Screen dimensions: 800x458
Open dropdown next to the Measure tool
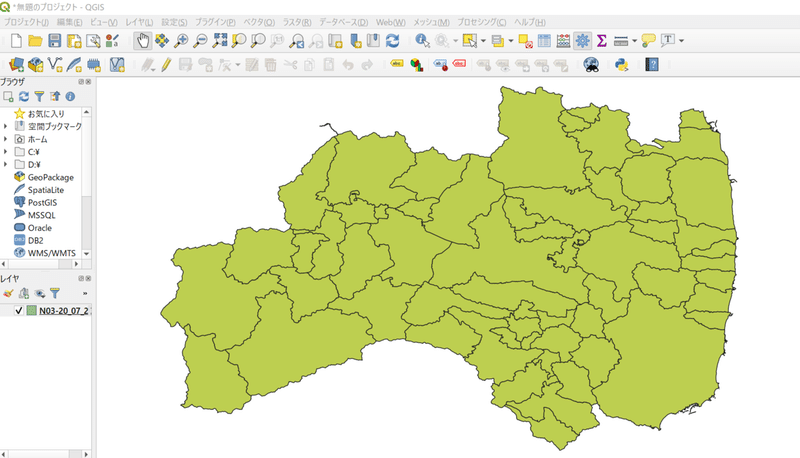pyautogui.click(x=635, y=41)
